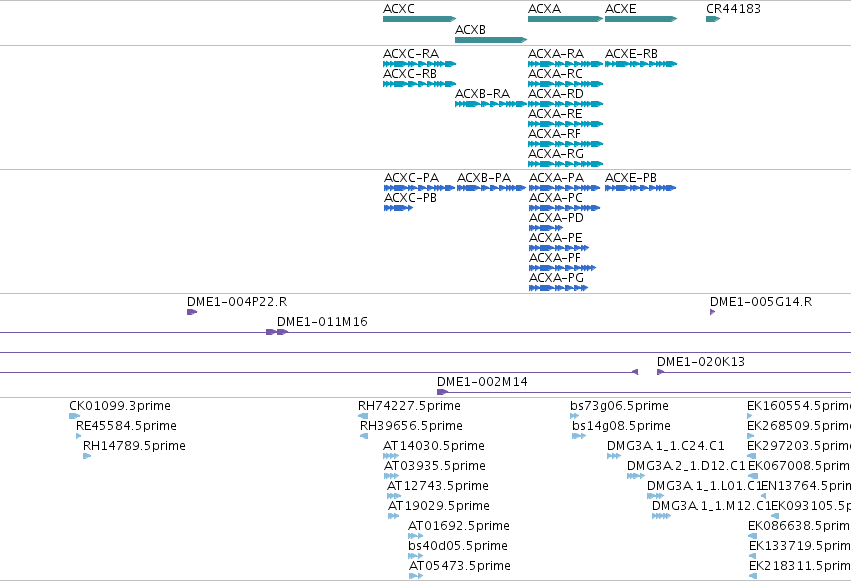Click the CR44183 gene glyph

[x=713, y=19]
